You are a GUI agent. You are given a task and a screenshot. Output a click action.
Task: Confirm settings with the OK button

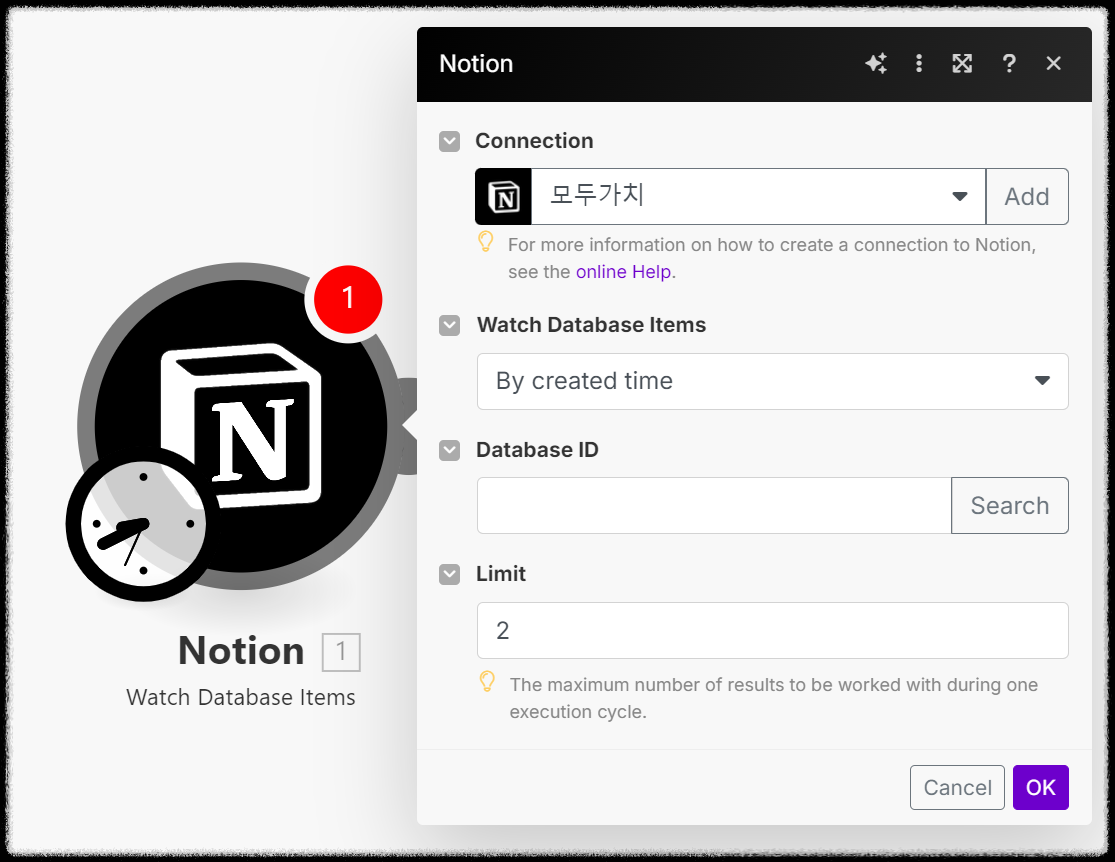pos(1041,787)
